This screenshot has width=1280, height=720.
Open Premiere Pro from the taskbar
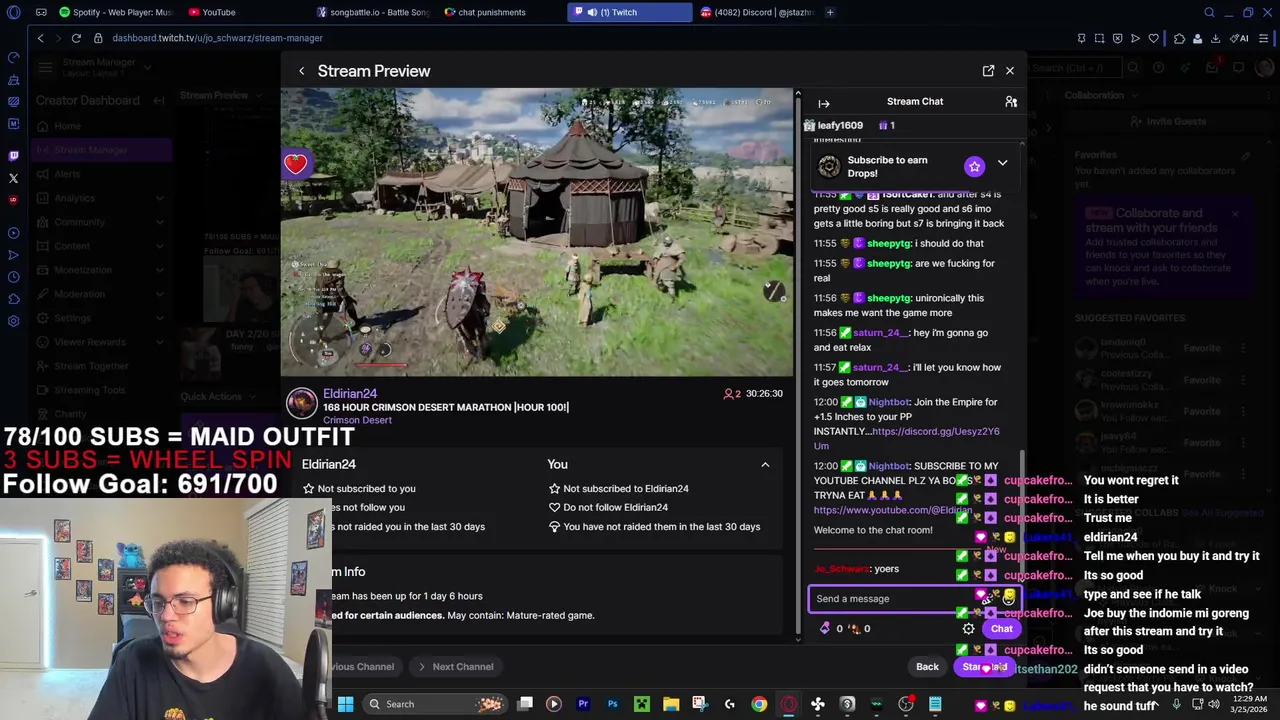583,704
